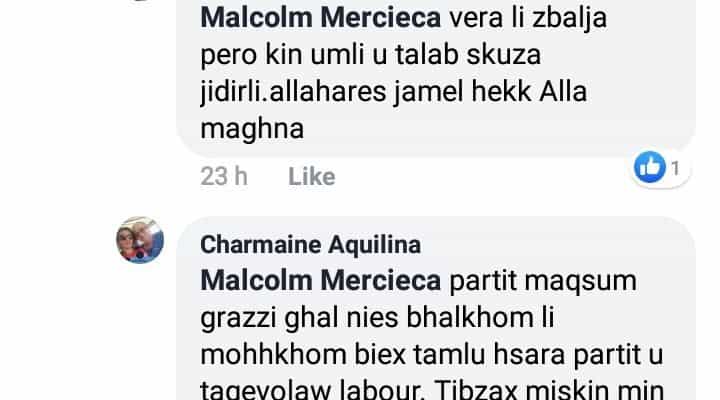Click the partially visible avatar at top
The height and width of the screenshot is (400, 720).
click(x=140, y=1)
